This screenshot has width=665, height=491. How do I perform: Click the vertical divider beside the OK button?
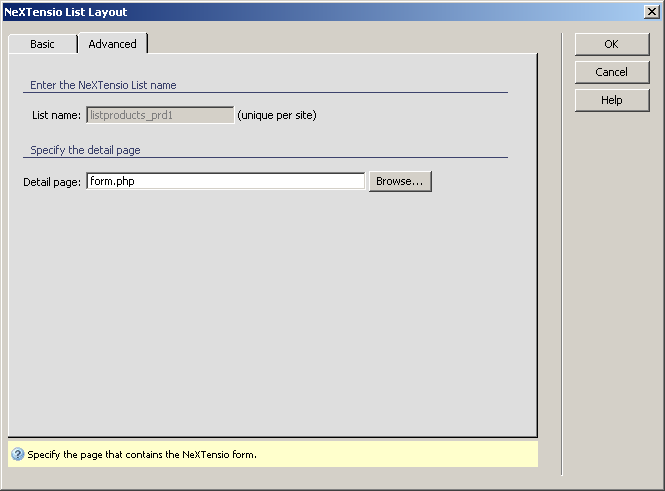point(561,250)
